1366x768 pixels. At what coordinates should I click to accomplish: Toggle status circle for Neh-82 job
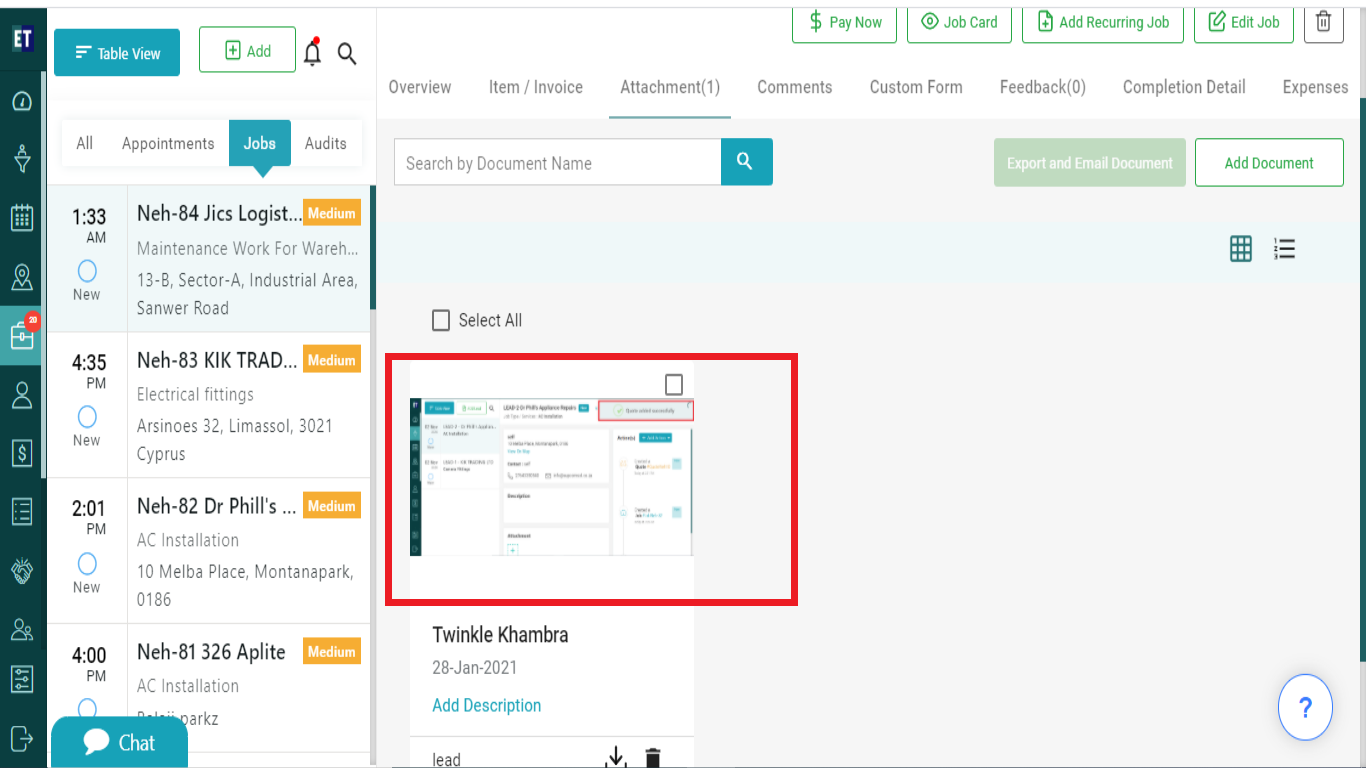tap(87, 563)
